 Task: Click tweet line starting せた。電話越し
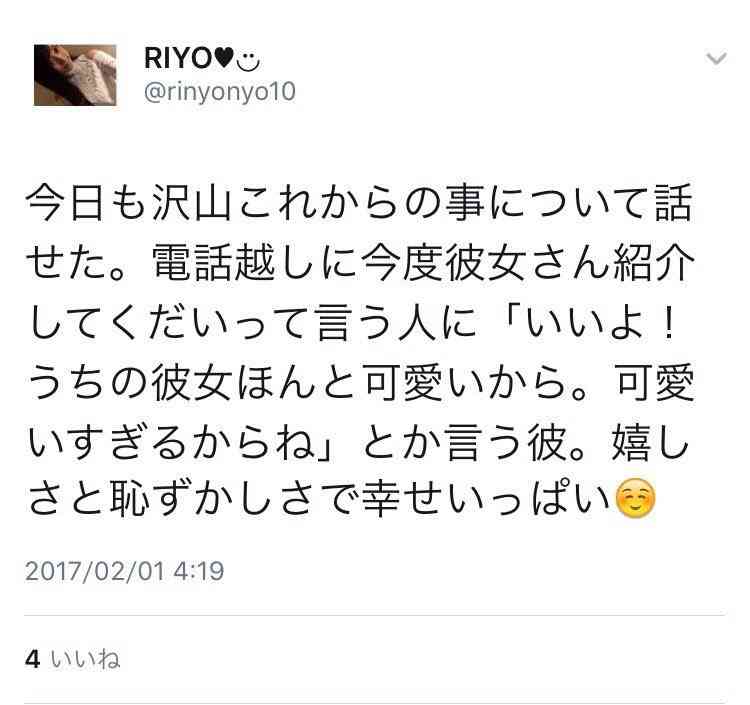click(x=360, y=263)
